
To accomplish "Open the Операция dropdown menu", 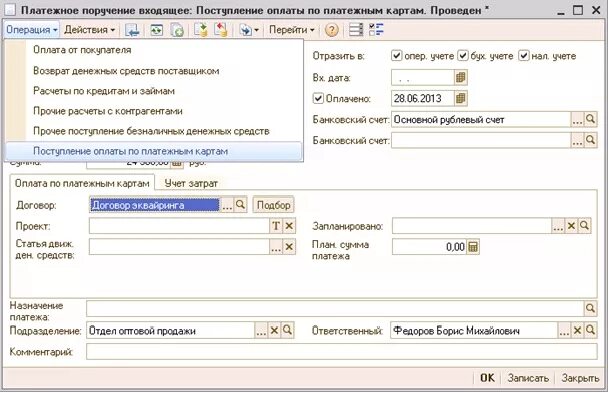I will tap(32, 30).
